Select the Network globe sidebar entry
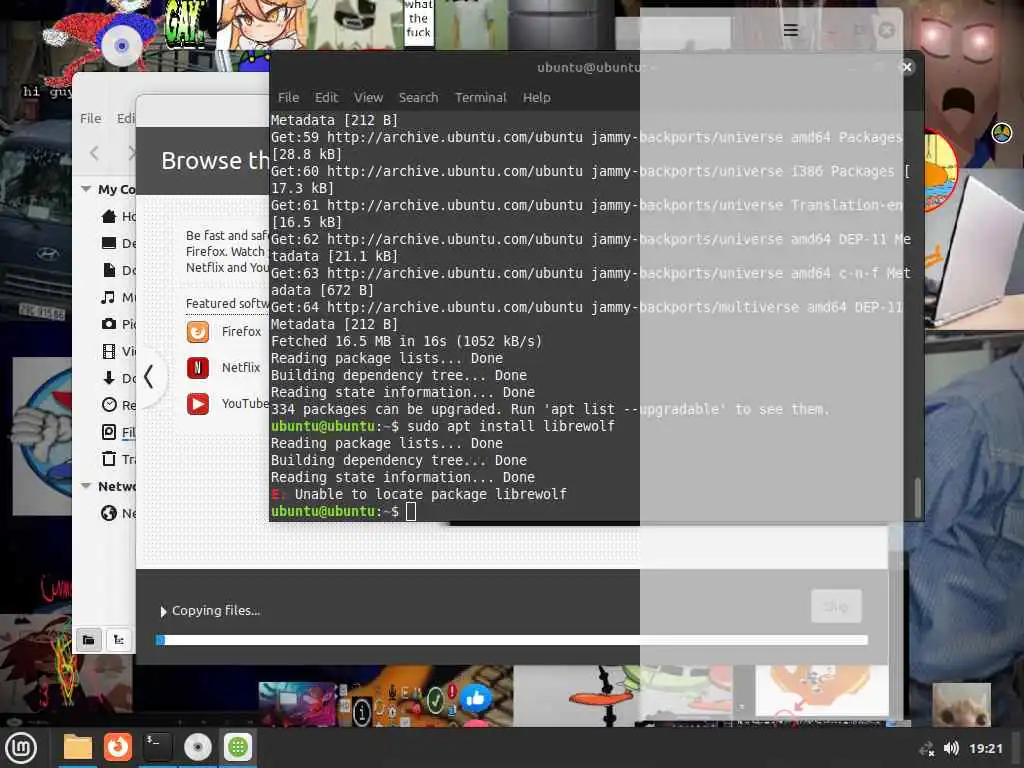The width and height of the screenshot is (1024, 768). click(118, 513)
